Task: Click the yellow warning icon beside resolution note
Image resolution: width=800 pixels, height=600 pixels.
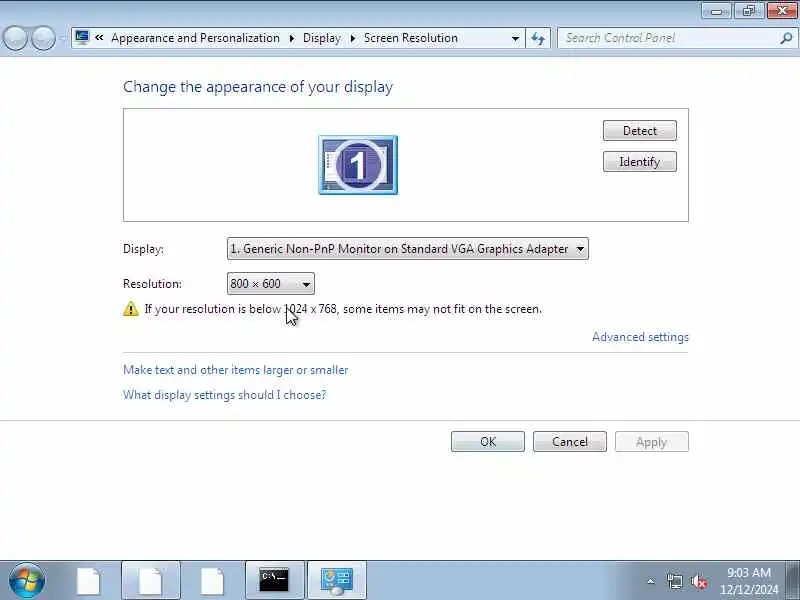Action: (x=131, y=309)
